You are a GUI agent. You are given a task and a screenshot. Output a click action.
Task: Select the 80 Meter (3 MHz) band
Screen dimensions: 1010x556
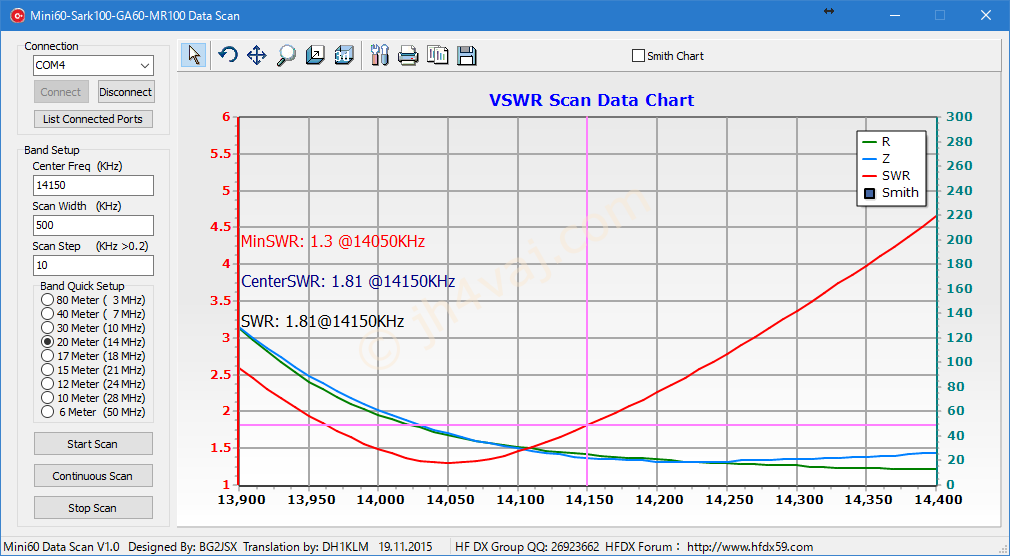click(92, 300)
